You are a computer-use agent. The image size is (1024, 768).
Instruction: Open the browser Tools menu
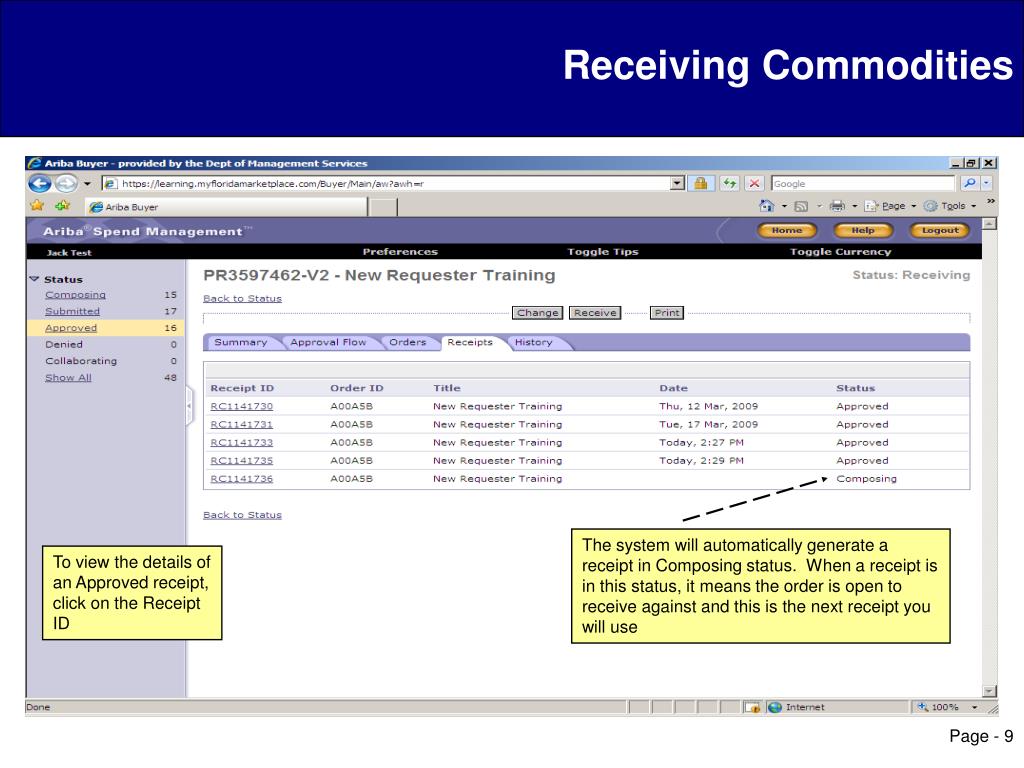pos(950,206)
